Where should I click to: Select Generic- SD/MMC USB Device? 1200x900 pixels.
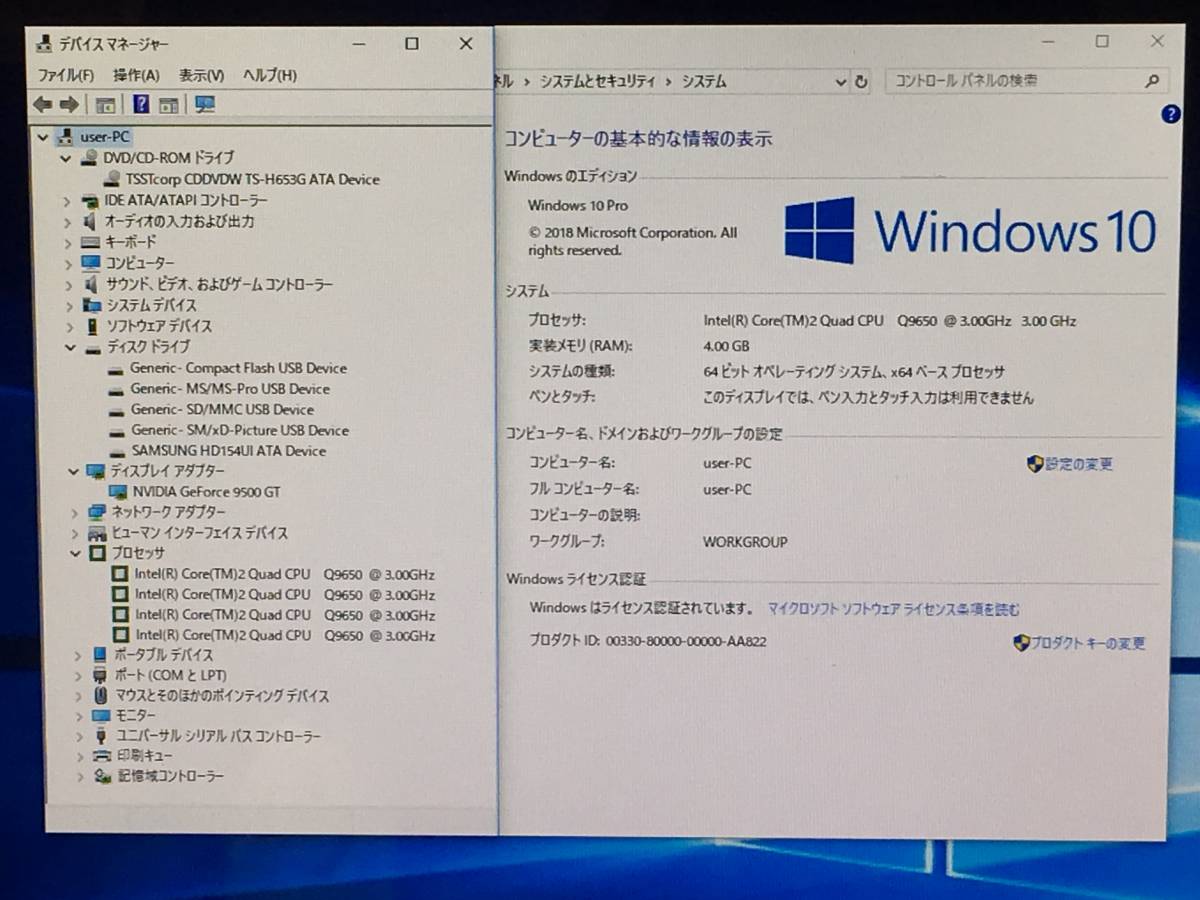[222, 410]
